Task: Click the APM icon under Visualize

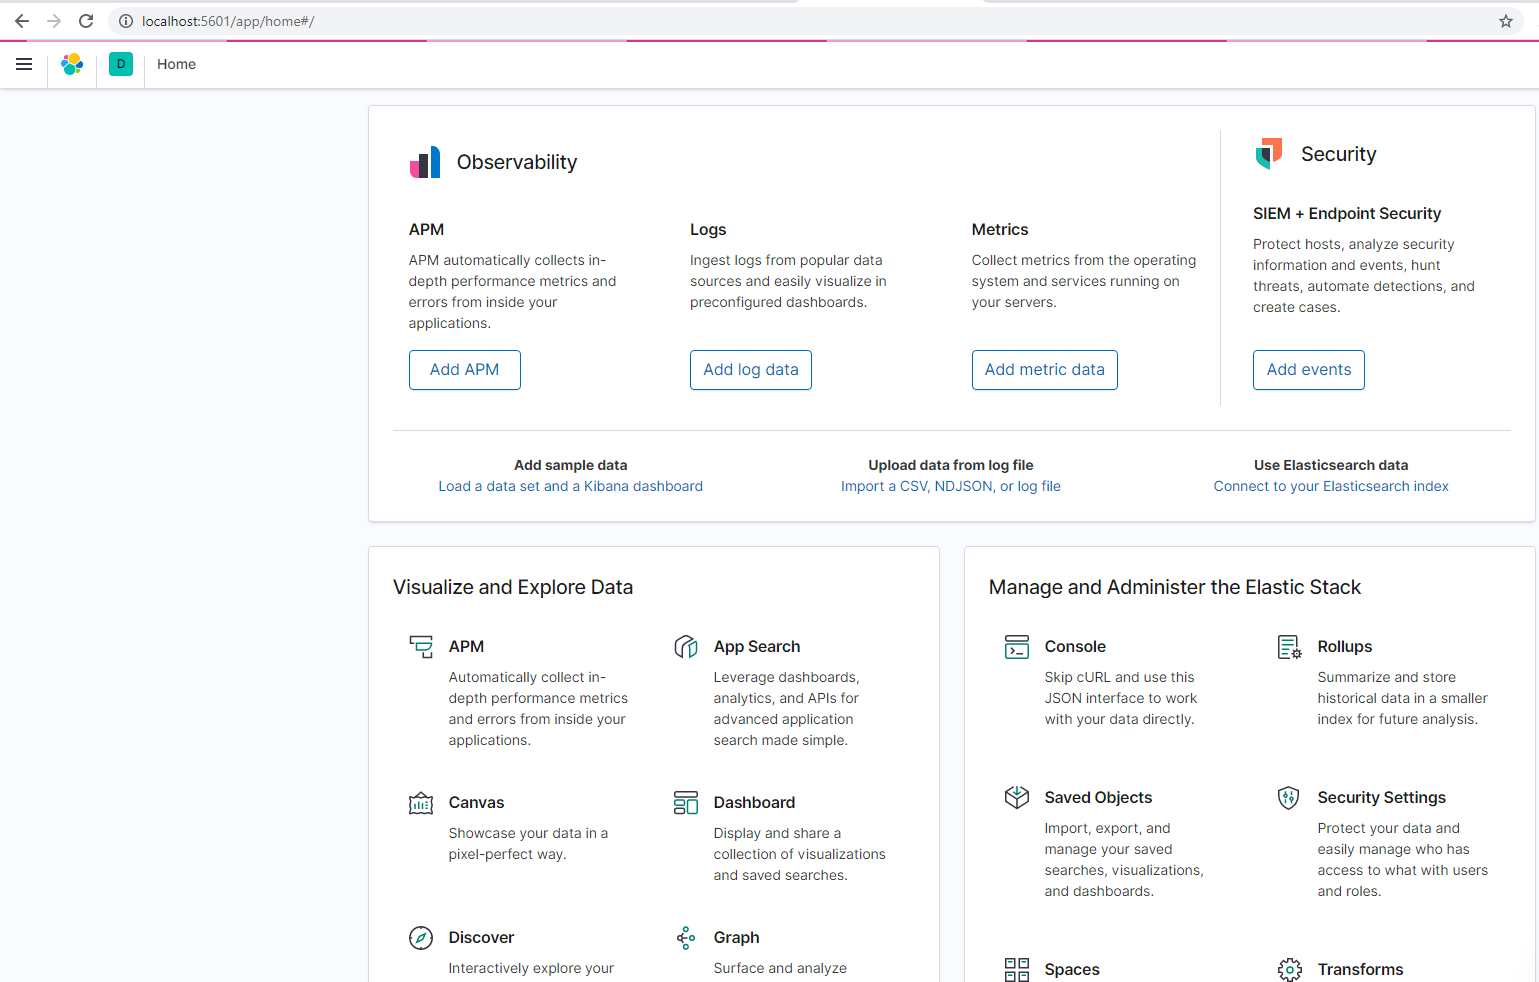Action: click(x=421, y=646)
